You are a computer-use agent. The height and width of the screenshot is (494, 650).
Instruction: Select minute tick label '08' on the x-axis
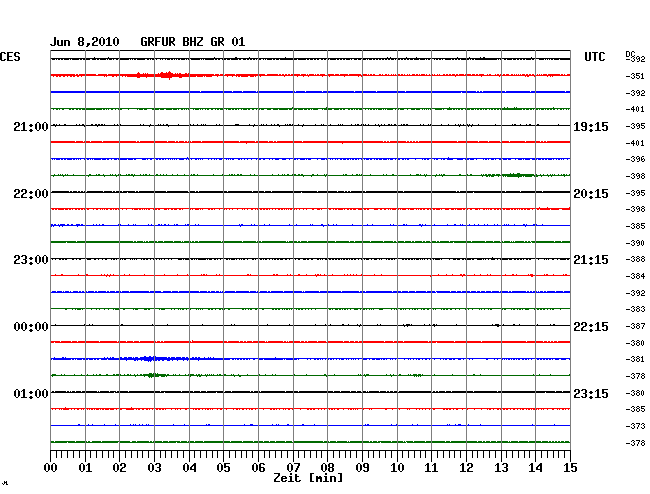coord(327,468)
